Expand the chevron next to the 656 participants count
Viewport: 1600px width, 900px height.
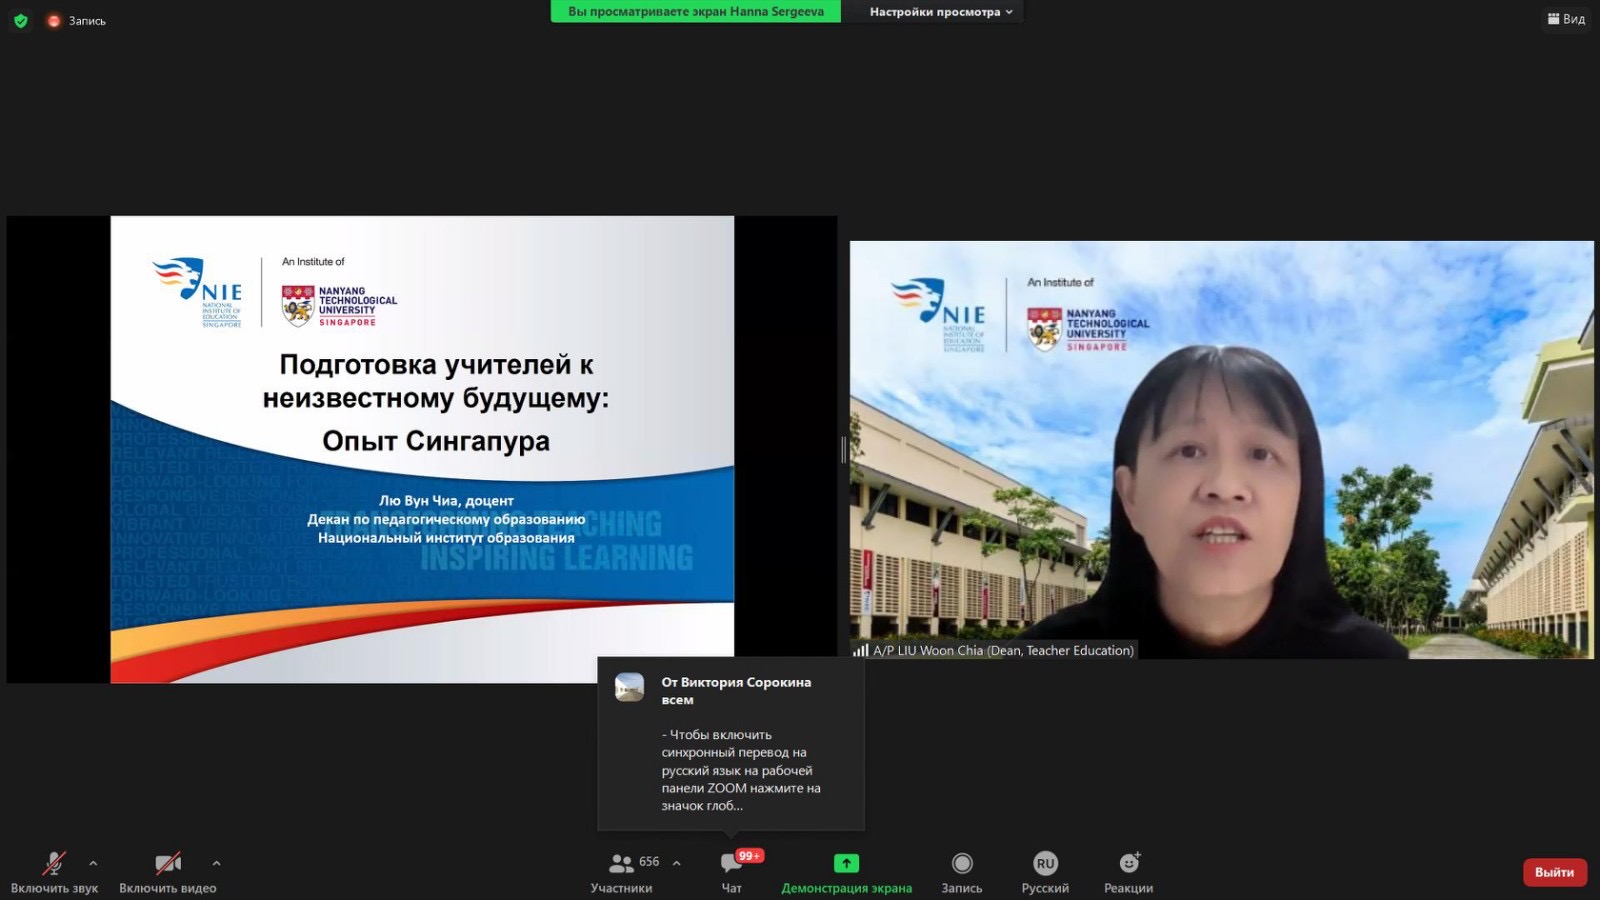point(676,862)
